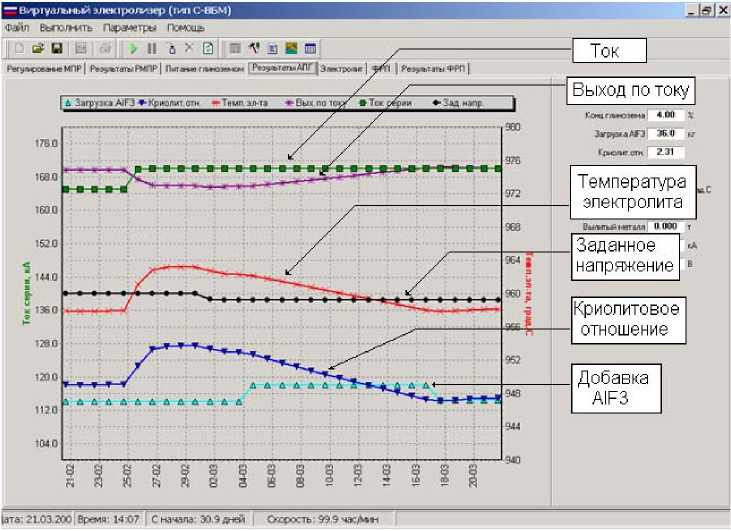This screenshot has height=531, width=731.
Task: Click the landscape picture icon in toolbar
Action: (291, 48)
